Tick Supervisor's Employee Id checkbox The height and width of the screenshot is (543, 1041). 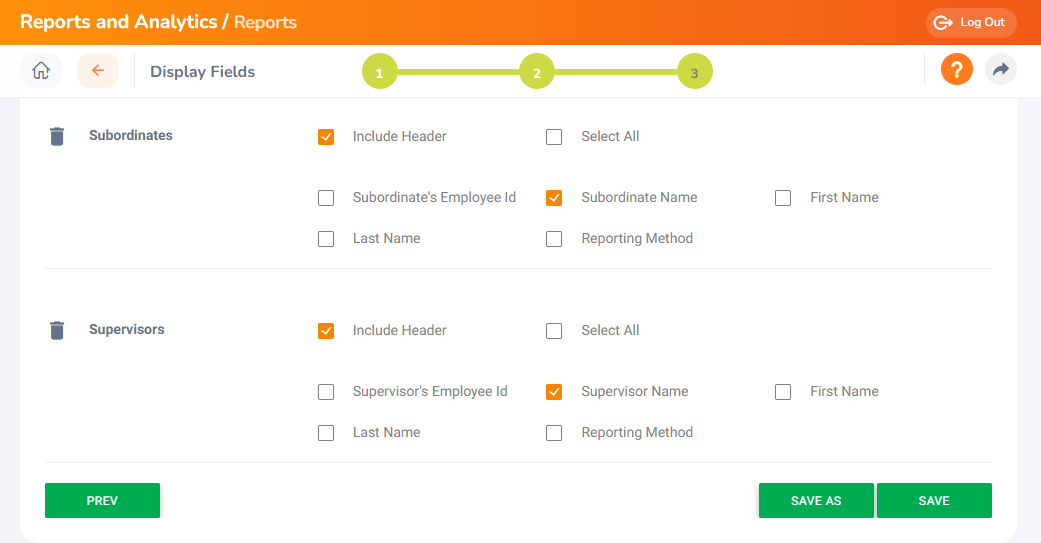326,392
